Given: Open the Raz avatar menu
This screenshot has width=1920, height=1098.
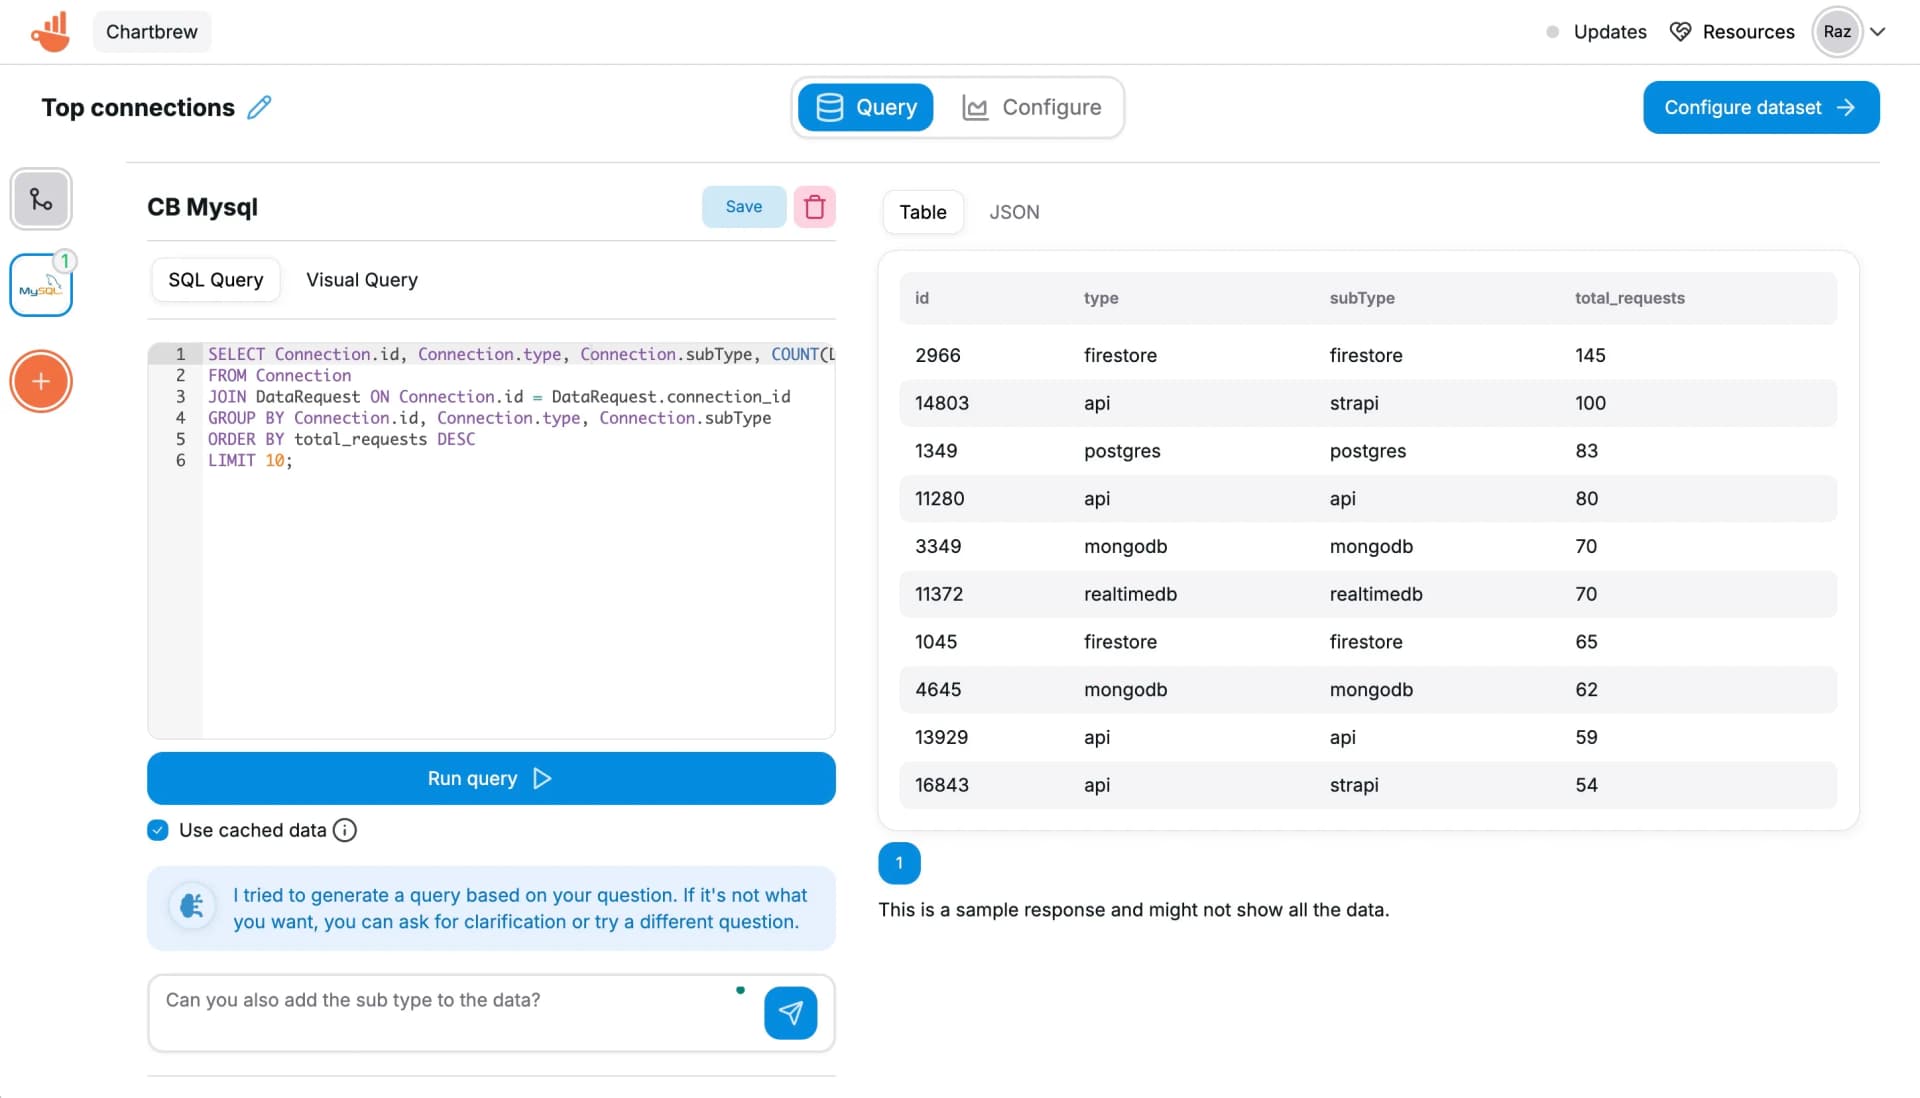Looking at the screenshot, I should click(x=1837, y=32).
